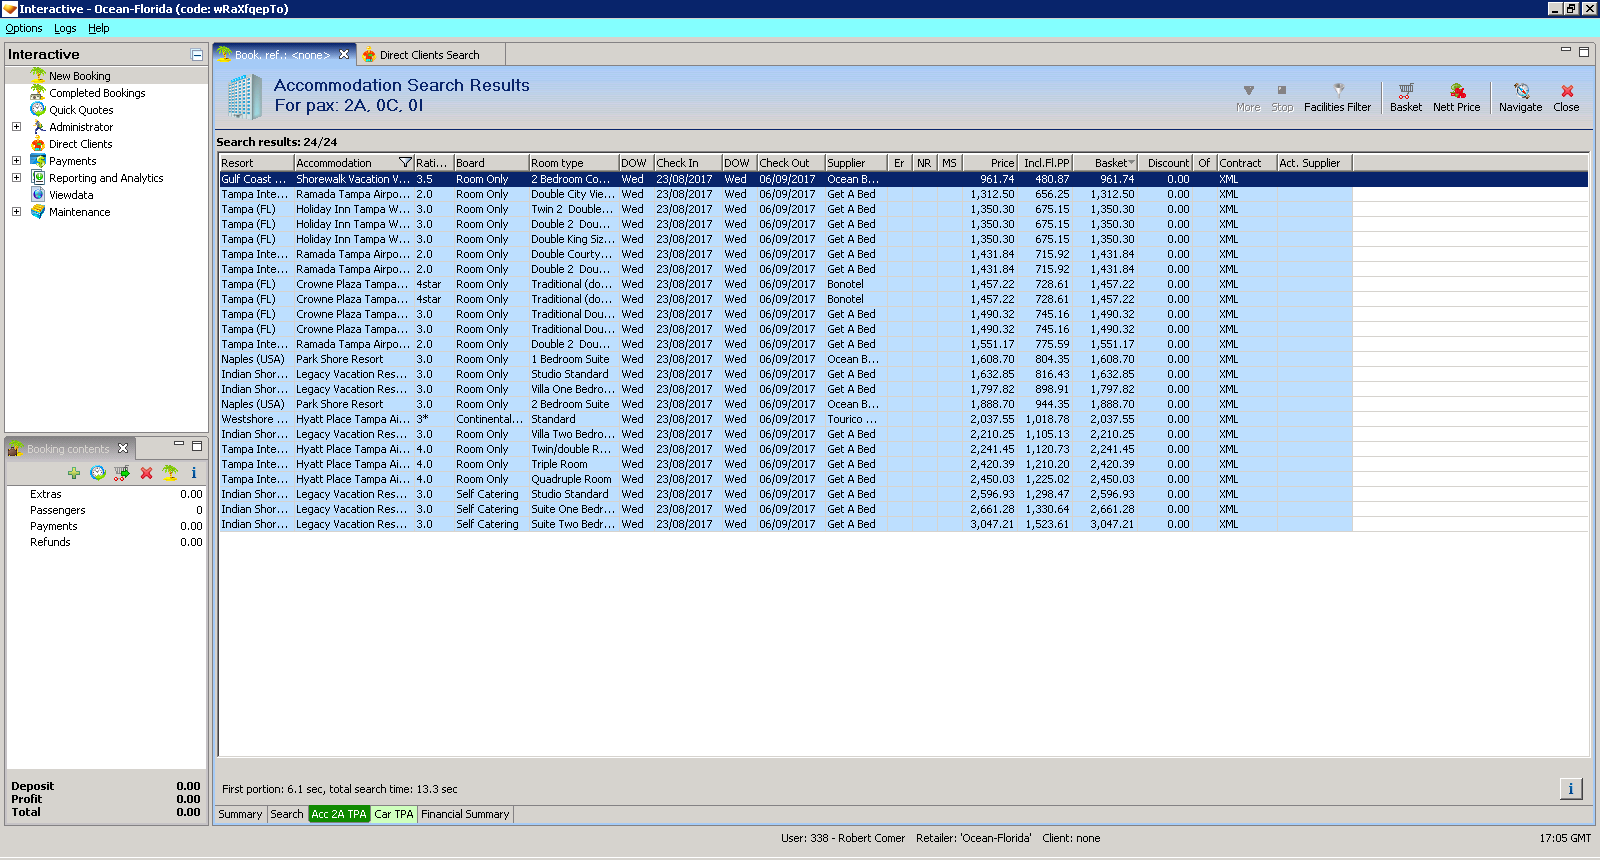Screen dimensions: 1600x860
Task: Open Completed Bookings
Action: [97, 93]
